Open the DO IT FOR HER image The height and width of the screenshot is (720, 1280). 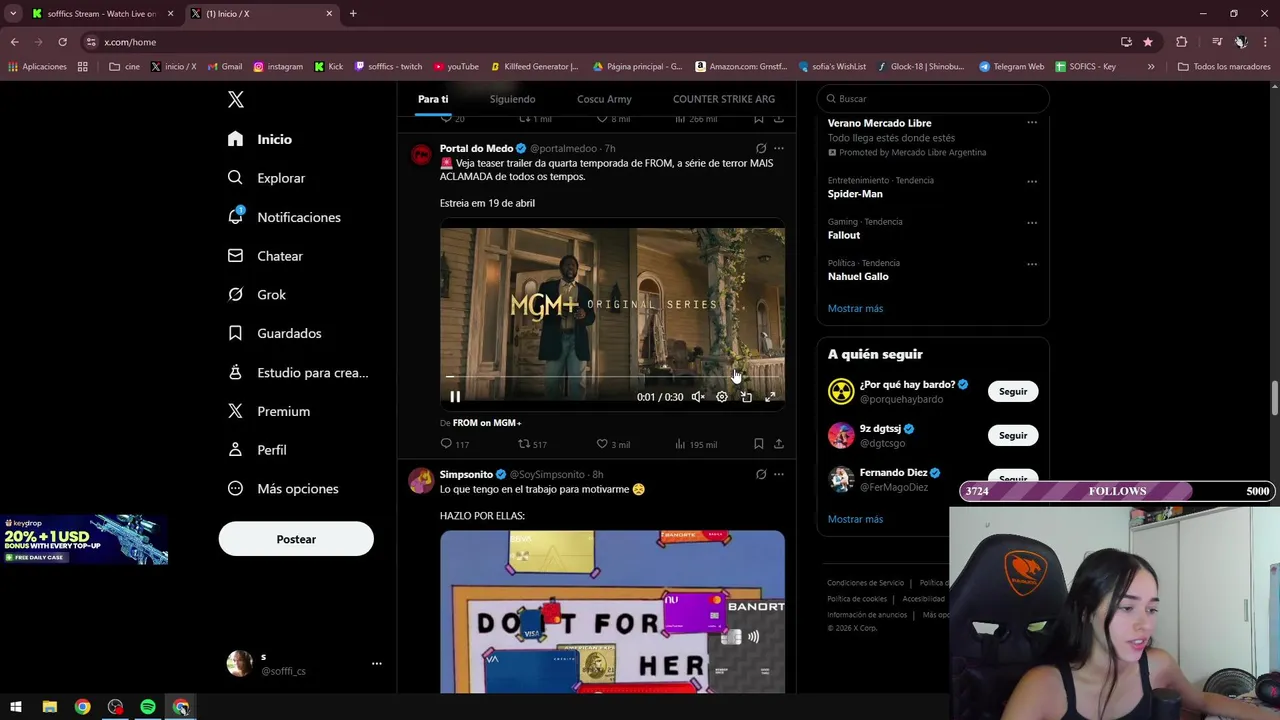point(612,611)
